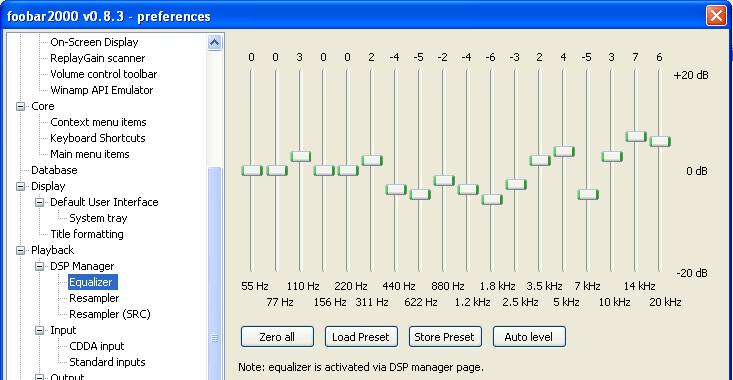
Task: Open Standard inputs settings
Action: coord(107,362)
